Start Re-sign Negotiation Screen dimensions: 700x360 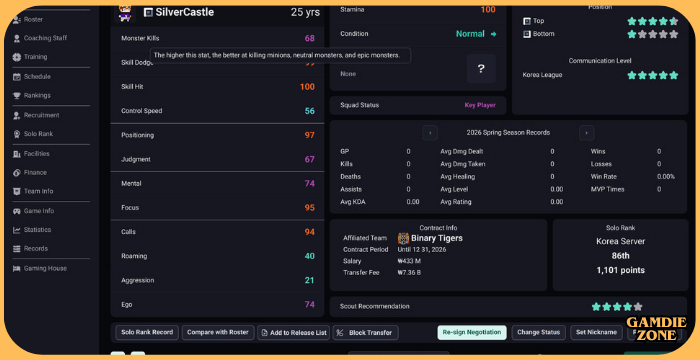coord(472,333)
